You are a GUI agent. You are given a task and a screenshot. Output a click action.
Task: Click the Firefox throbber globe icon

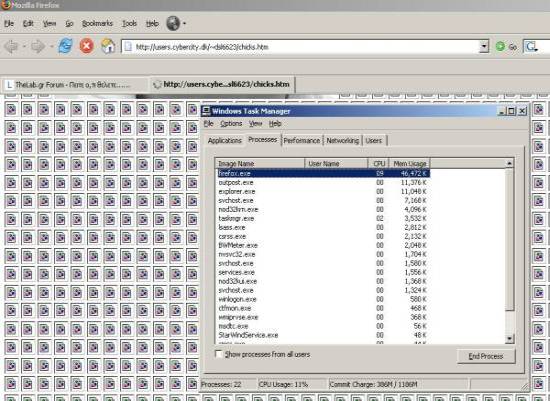[173, 23]
